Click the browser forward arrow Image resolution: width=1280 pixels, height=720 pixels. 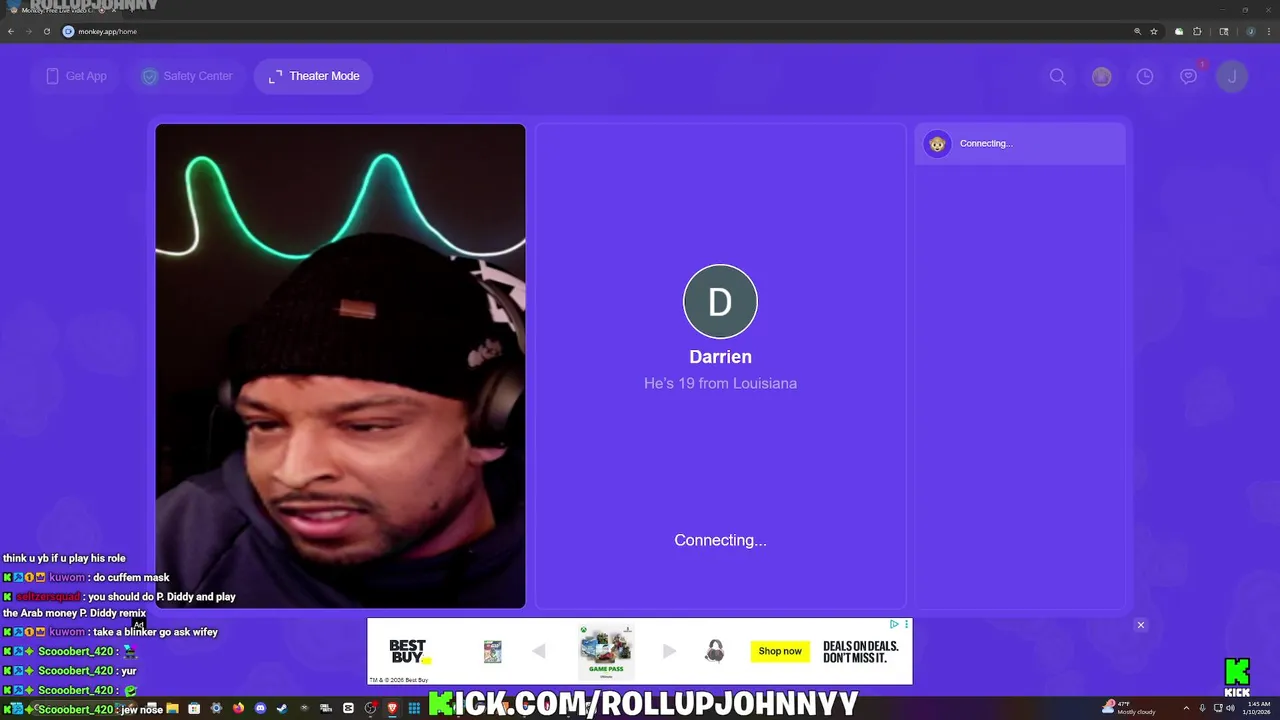tap(28, 31)
